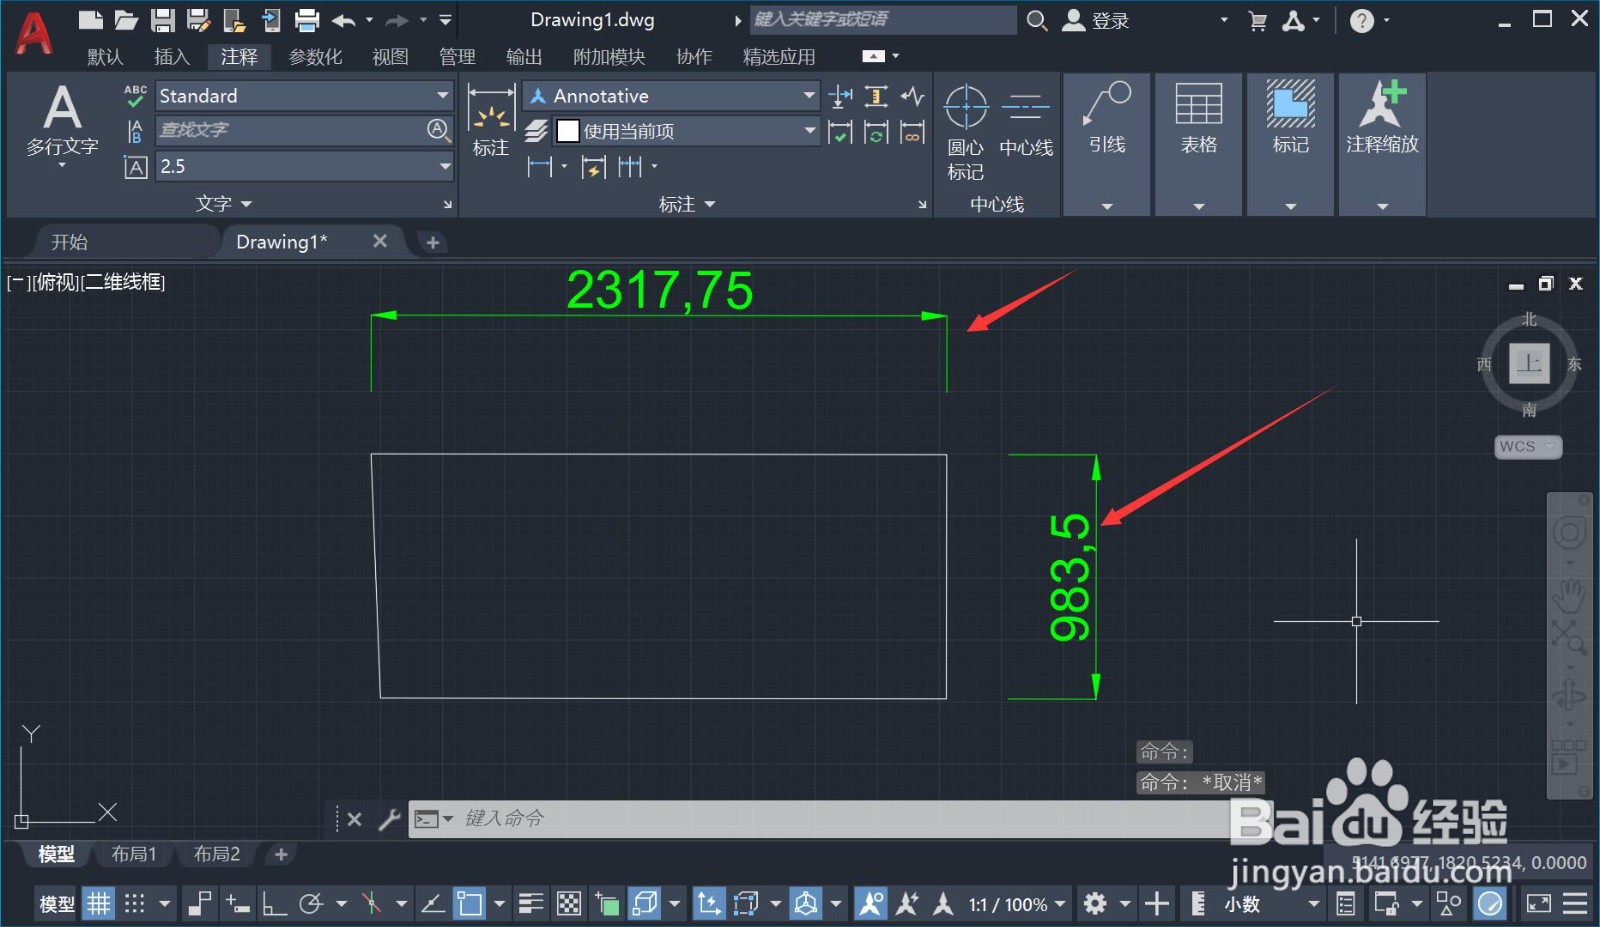Toggle the drawing grid display
The height and width of the screenshot is (927, 1600).
(98, 904)
